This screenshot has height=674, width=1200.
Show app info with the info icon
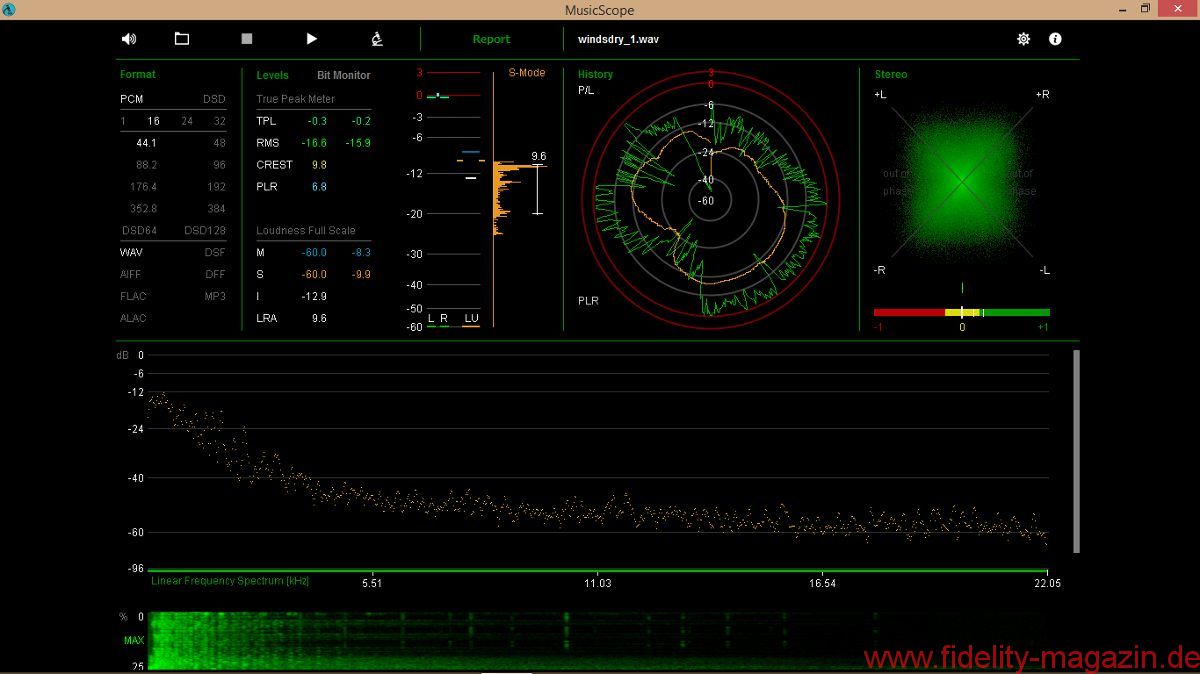coord(1055,39)
